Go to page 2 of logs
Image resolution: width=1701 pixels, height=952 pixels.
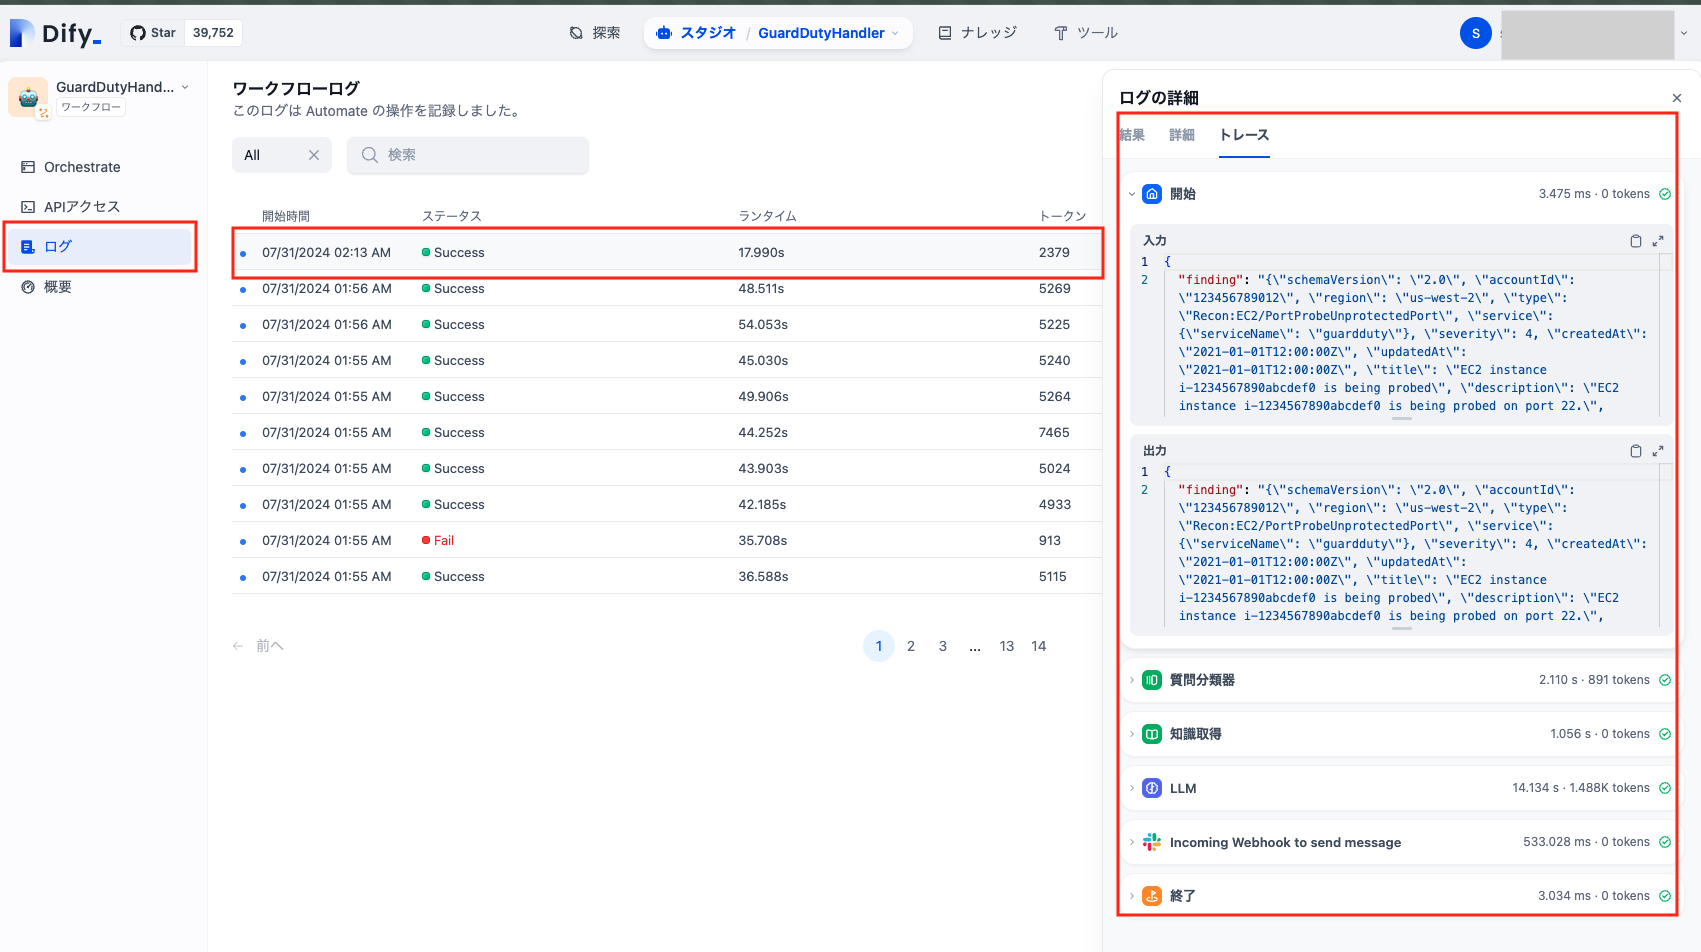click(911, 646)
